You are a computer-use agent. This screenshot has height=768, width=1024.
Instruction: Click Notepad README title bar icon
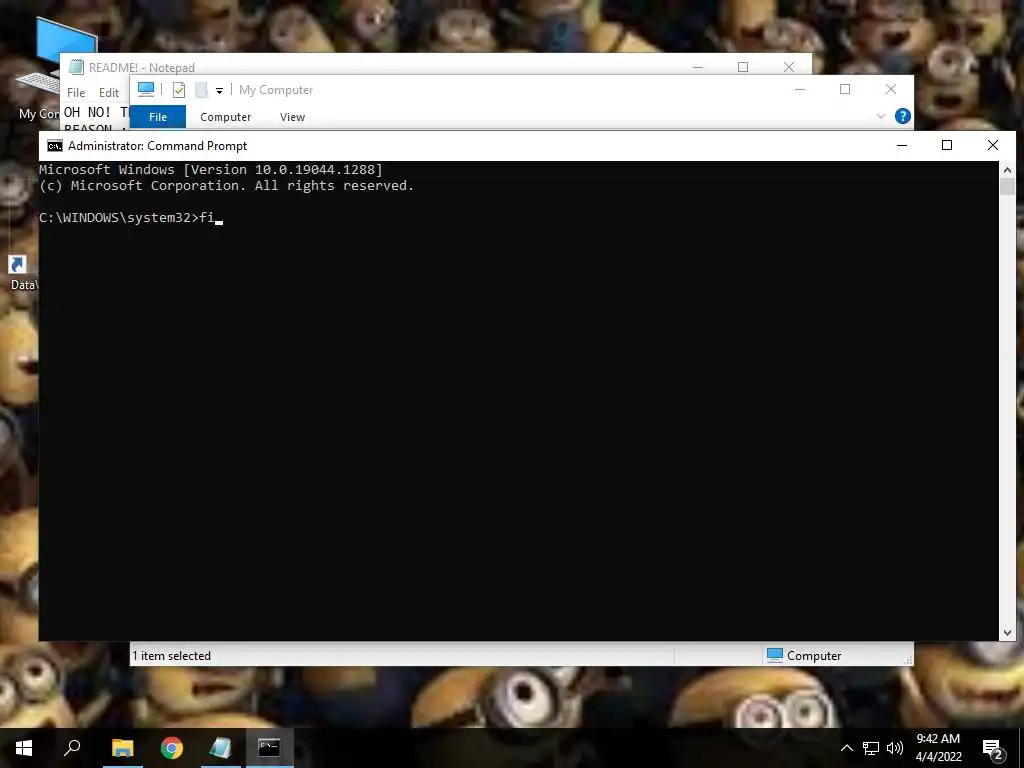[76, 67]
